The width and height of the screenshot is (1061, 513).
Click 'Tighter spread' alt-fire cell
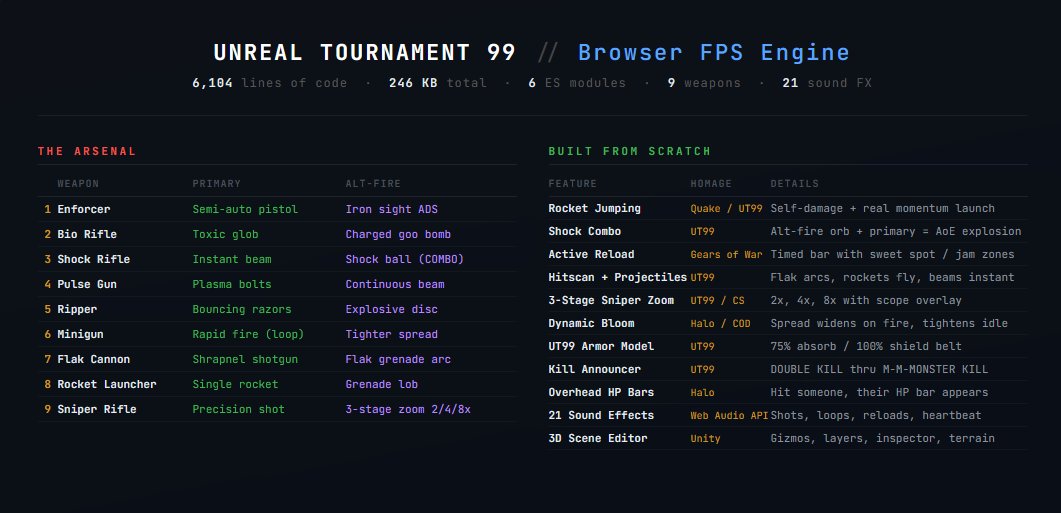pyautogui.click(x=392, y=334)
